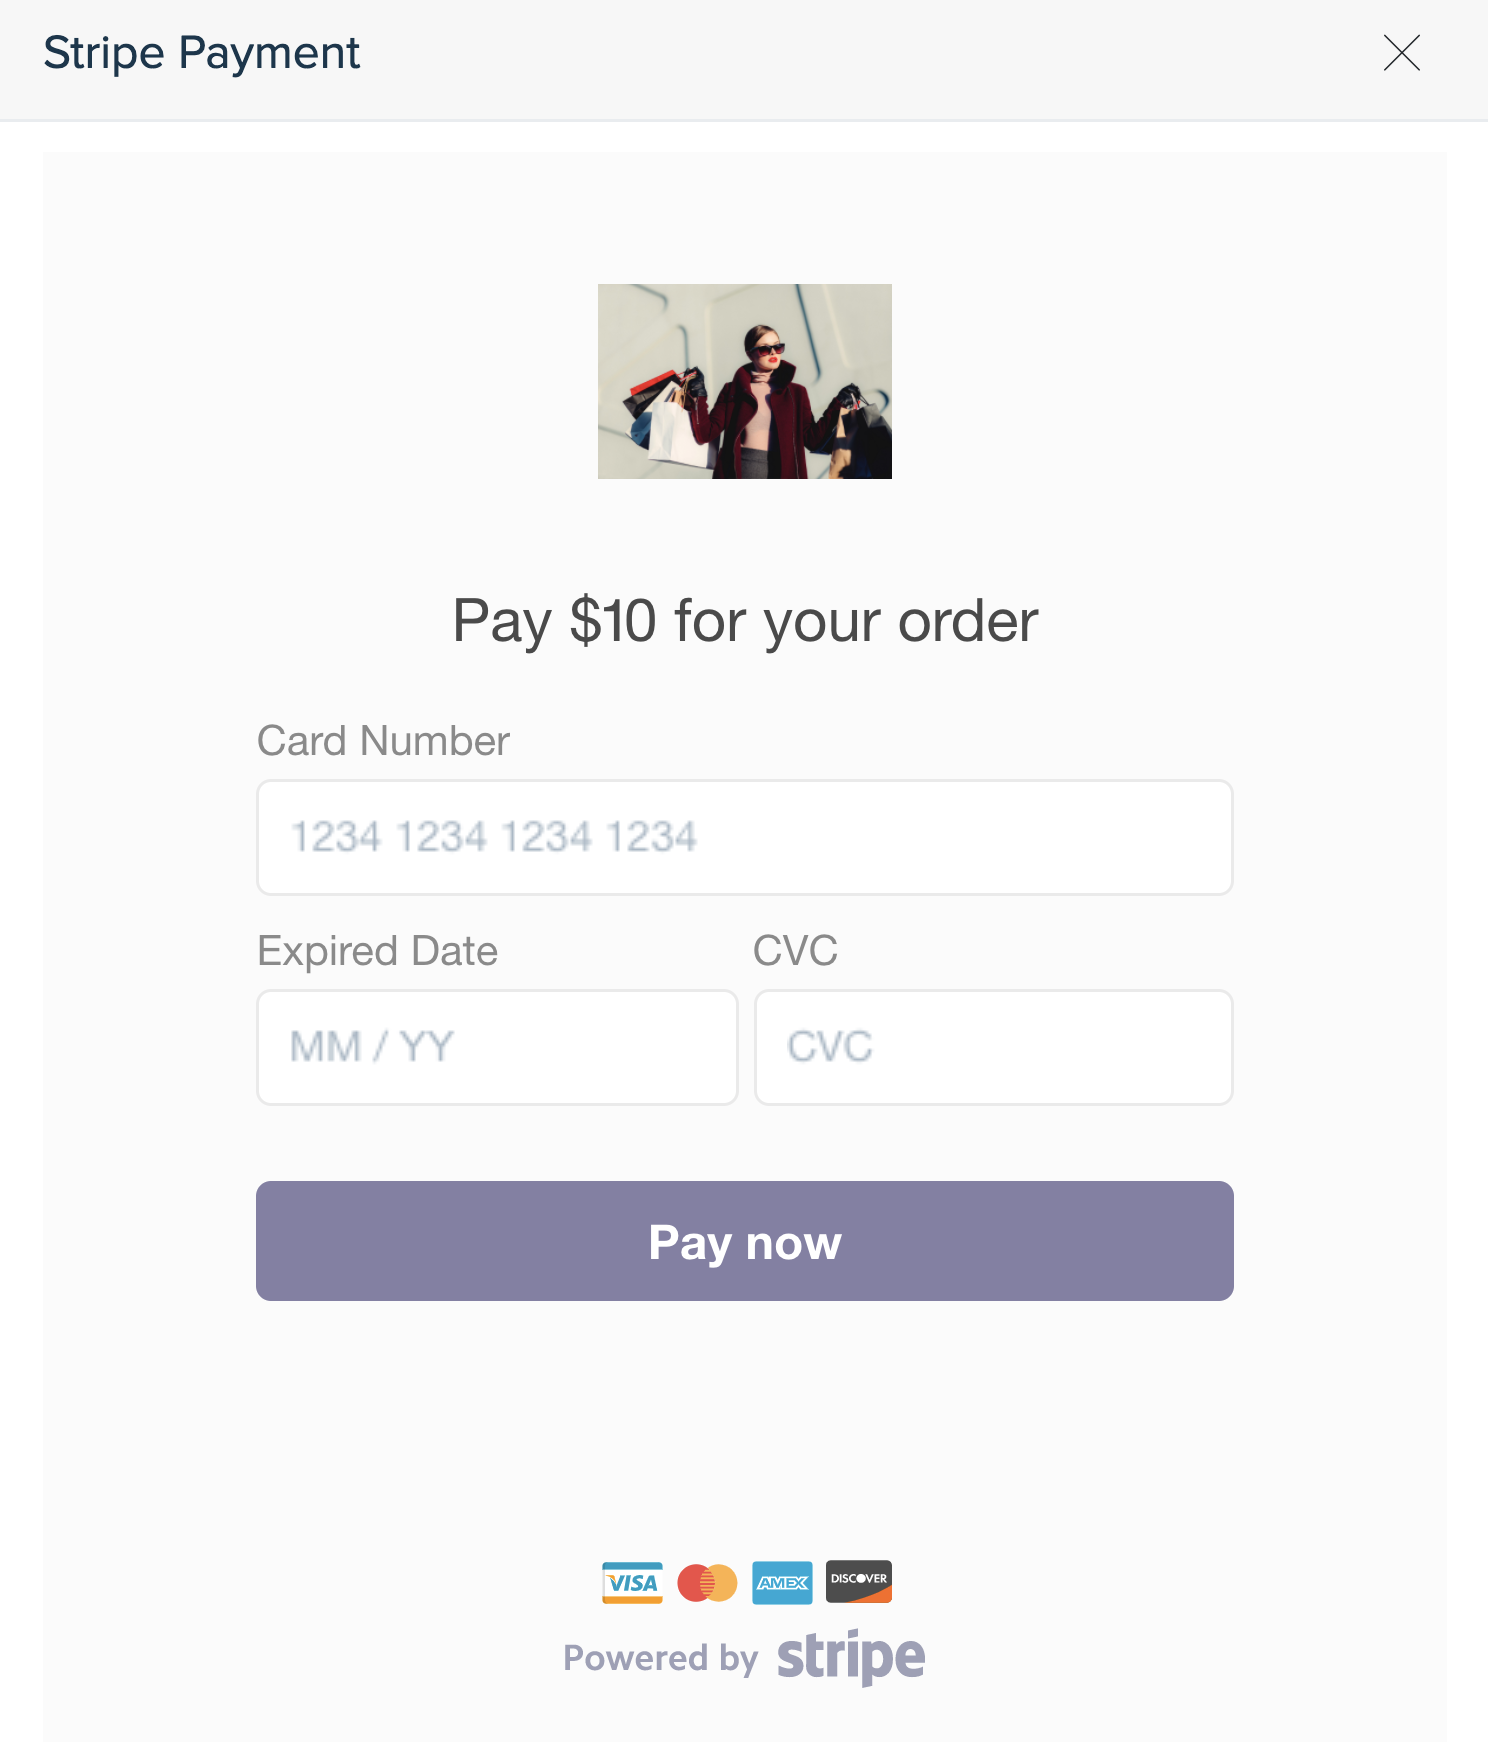This screenshot has height=1761, width=1488.
Task: Focus the Card Number input field
Action: [x=745, y=837]
